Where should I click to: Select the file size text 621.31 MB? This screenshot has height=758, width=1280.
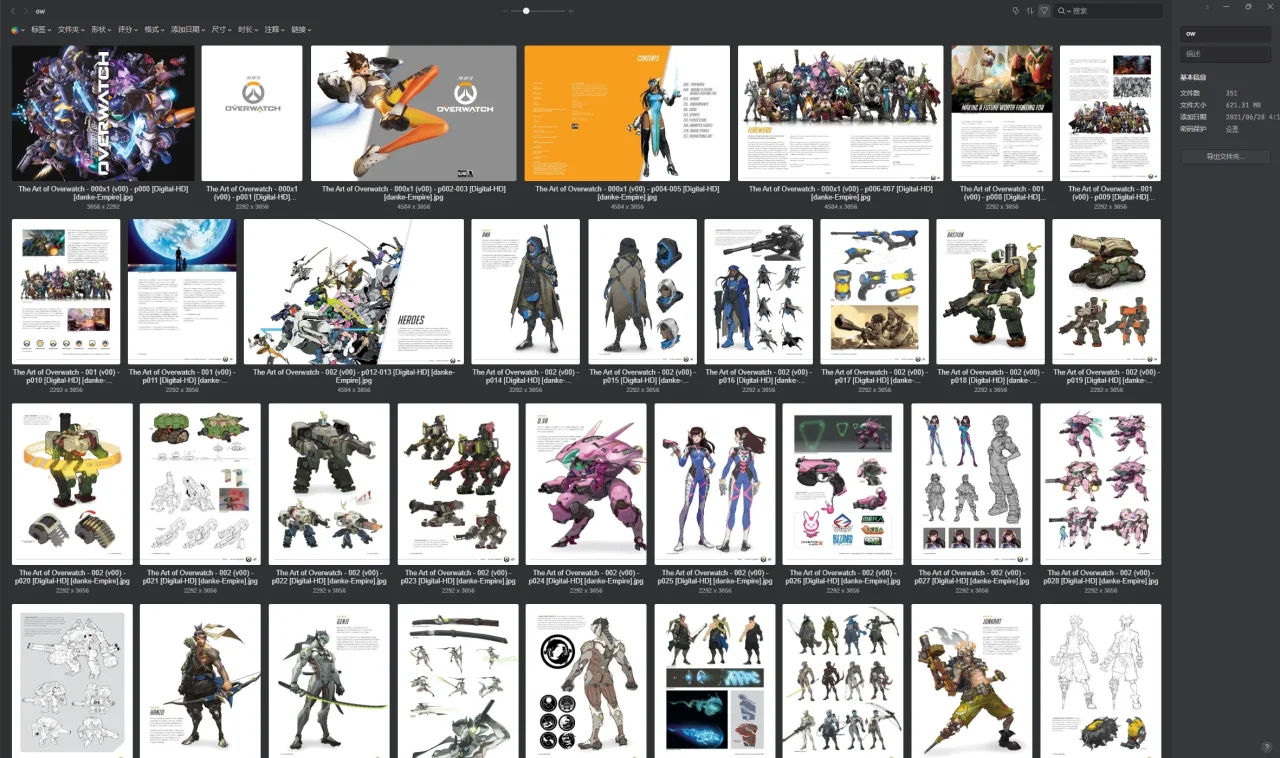coord(1243,105)
